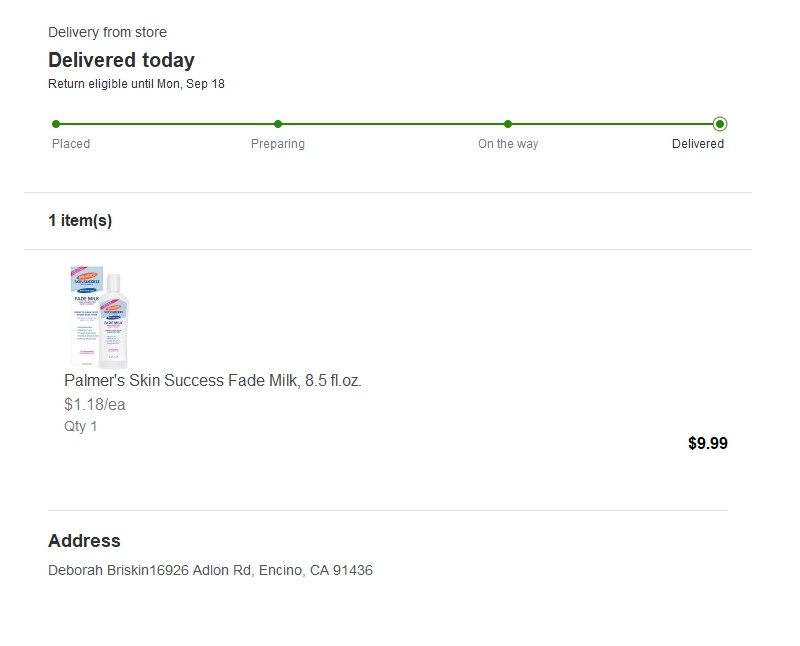Click the $1.18/ea unit price text

(x=94, y=405)
